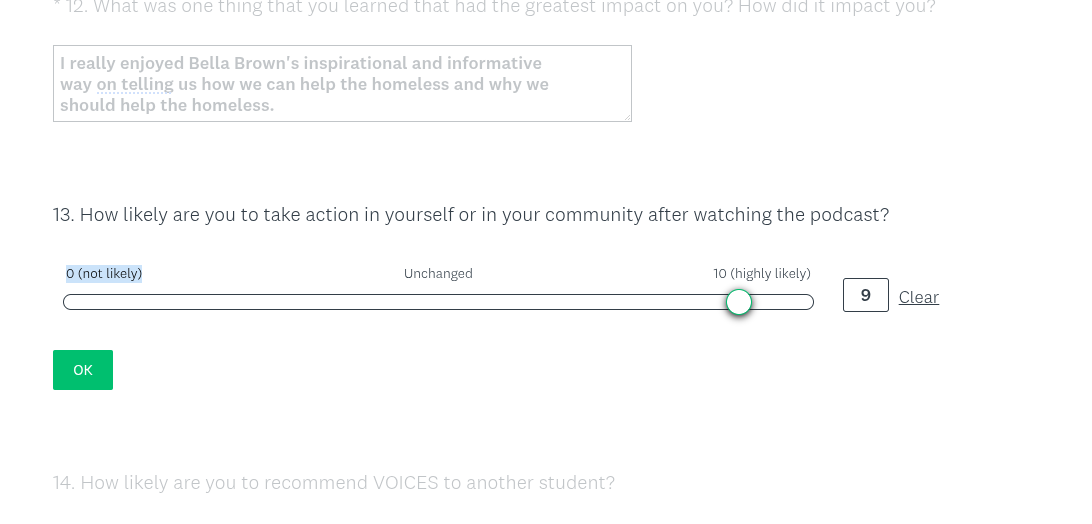Click the "10 (highly likely)" label
Screen dimensions: 1092x524
(761, 274)
